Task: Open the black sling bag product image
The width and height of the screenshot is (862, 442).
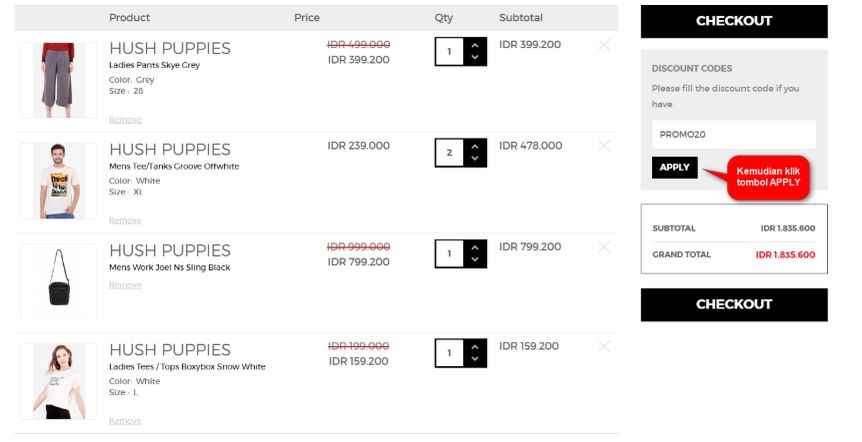Action: 58,282
